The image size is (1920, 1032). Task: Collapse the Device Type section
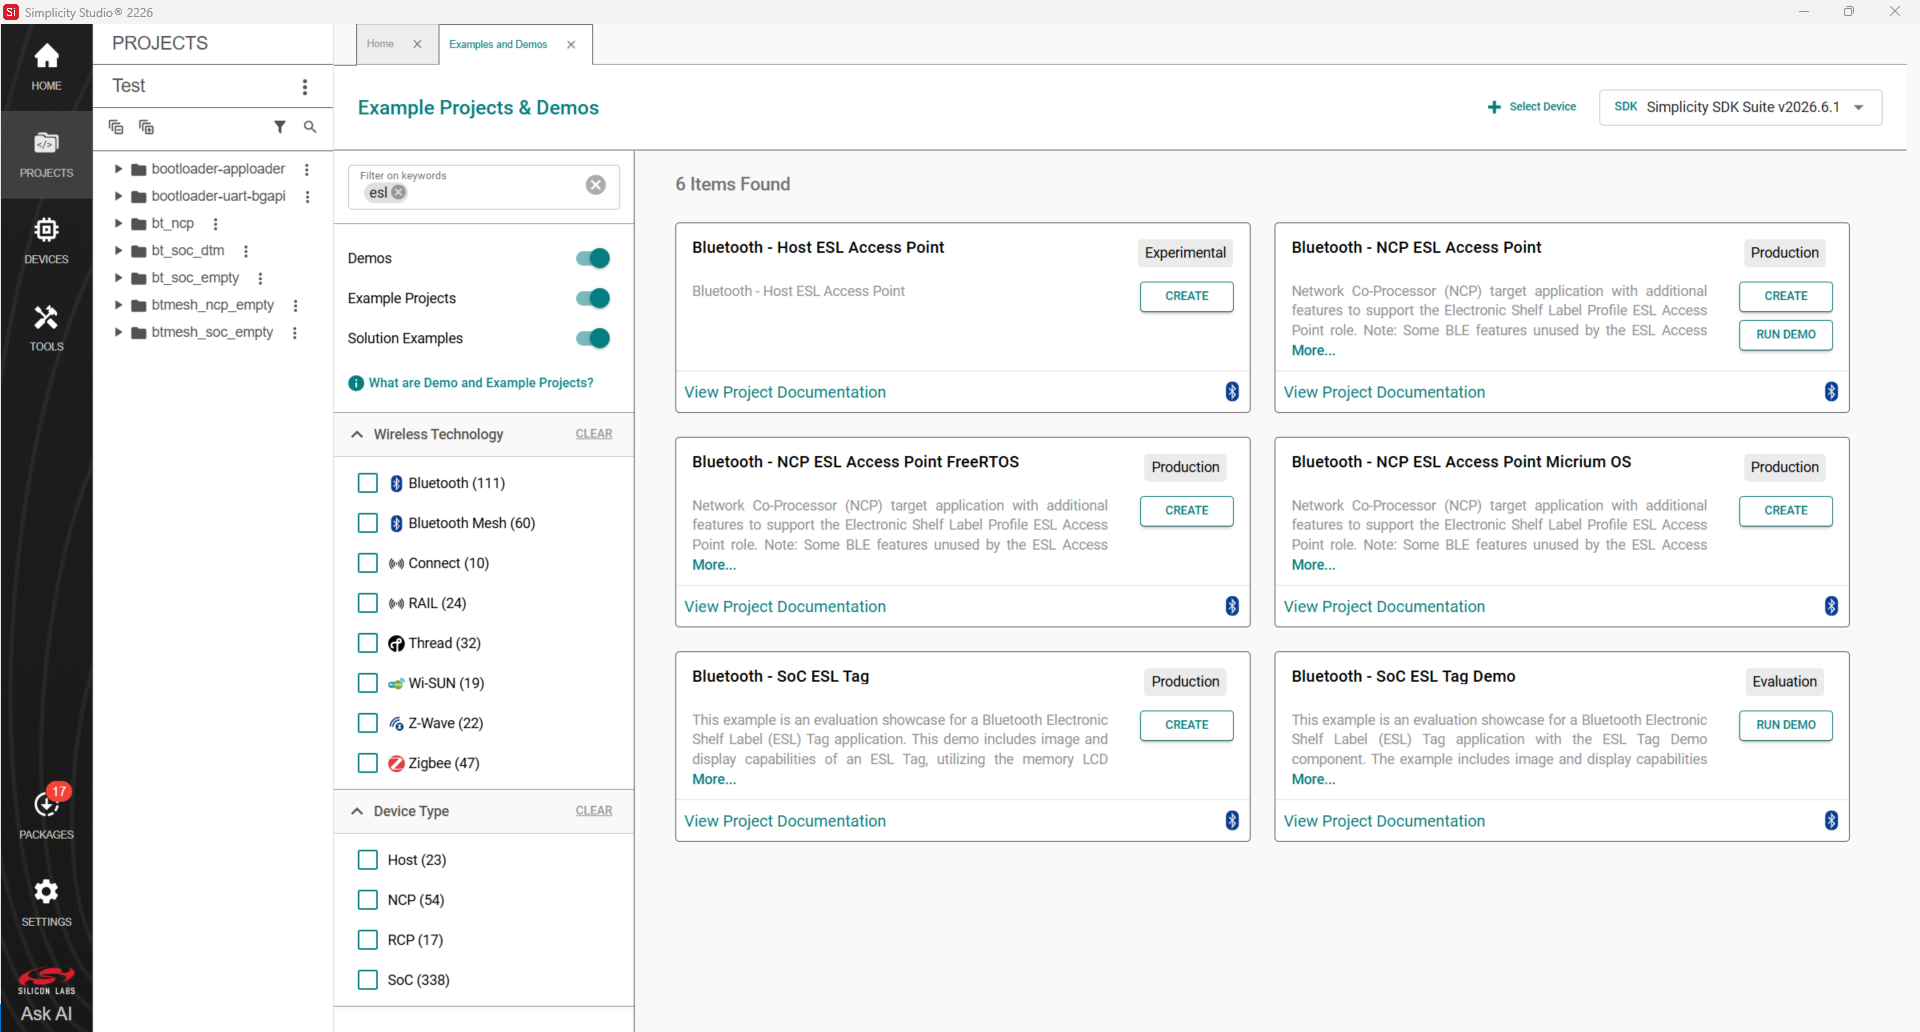click(x=357, y=811)
